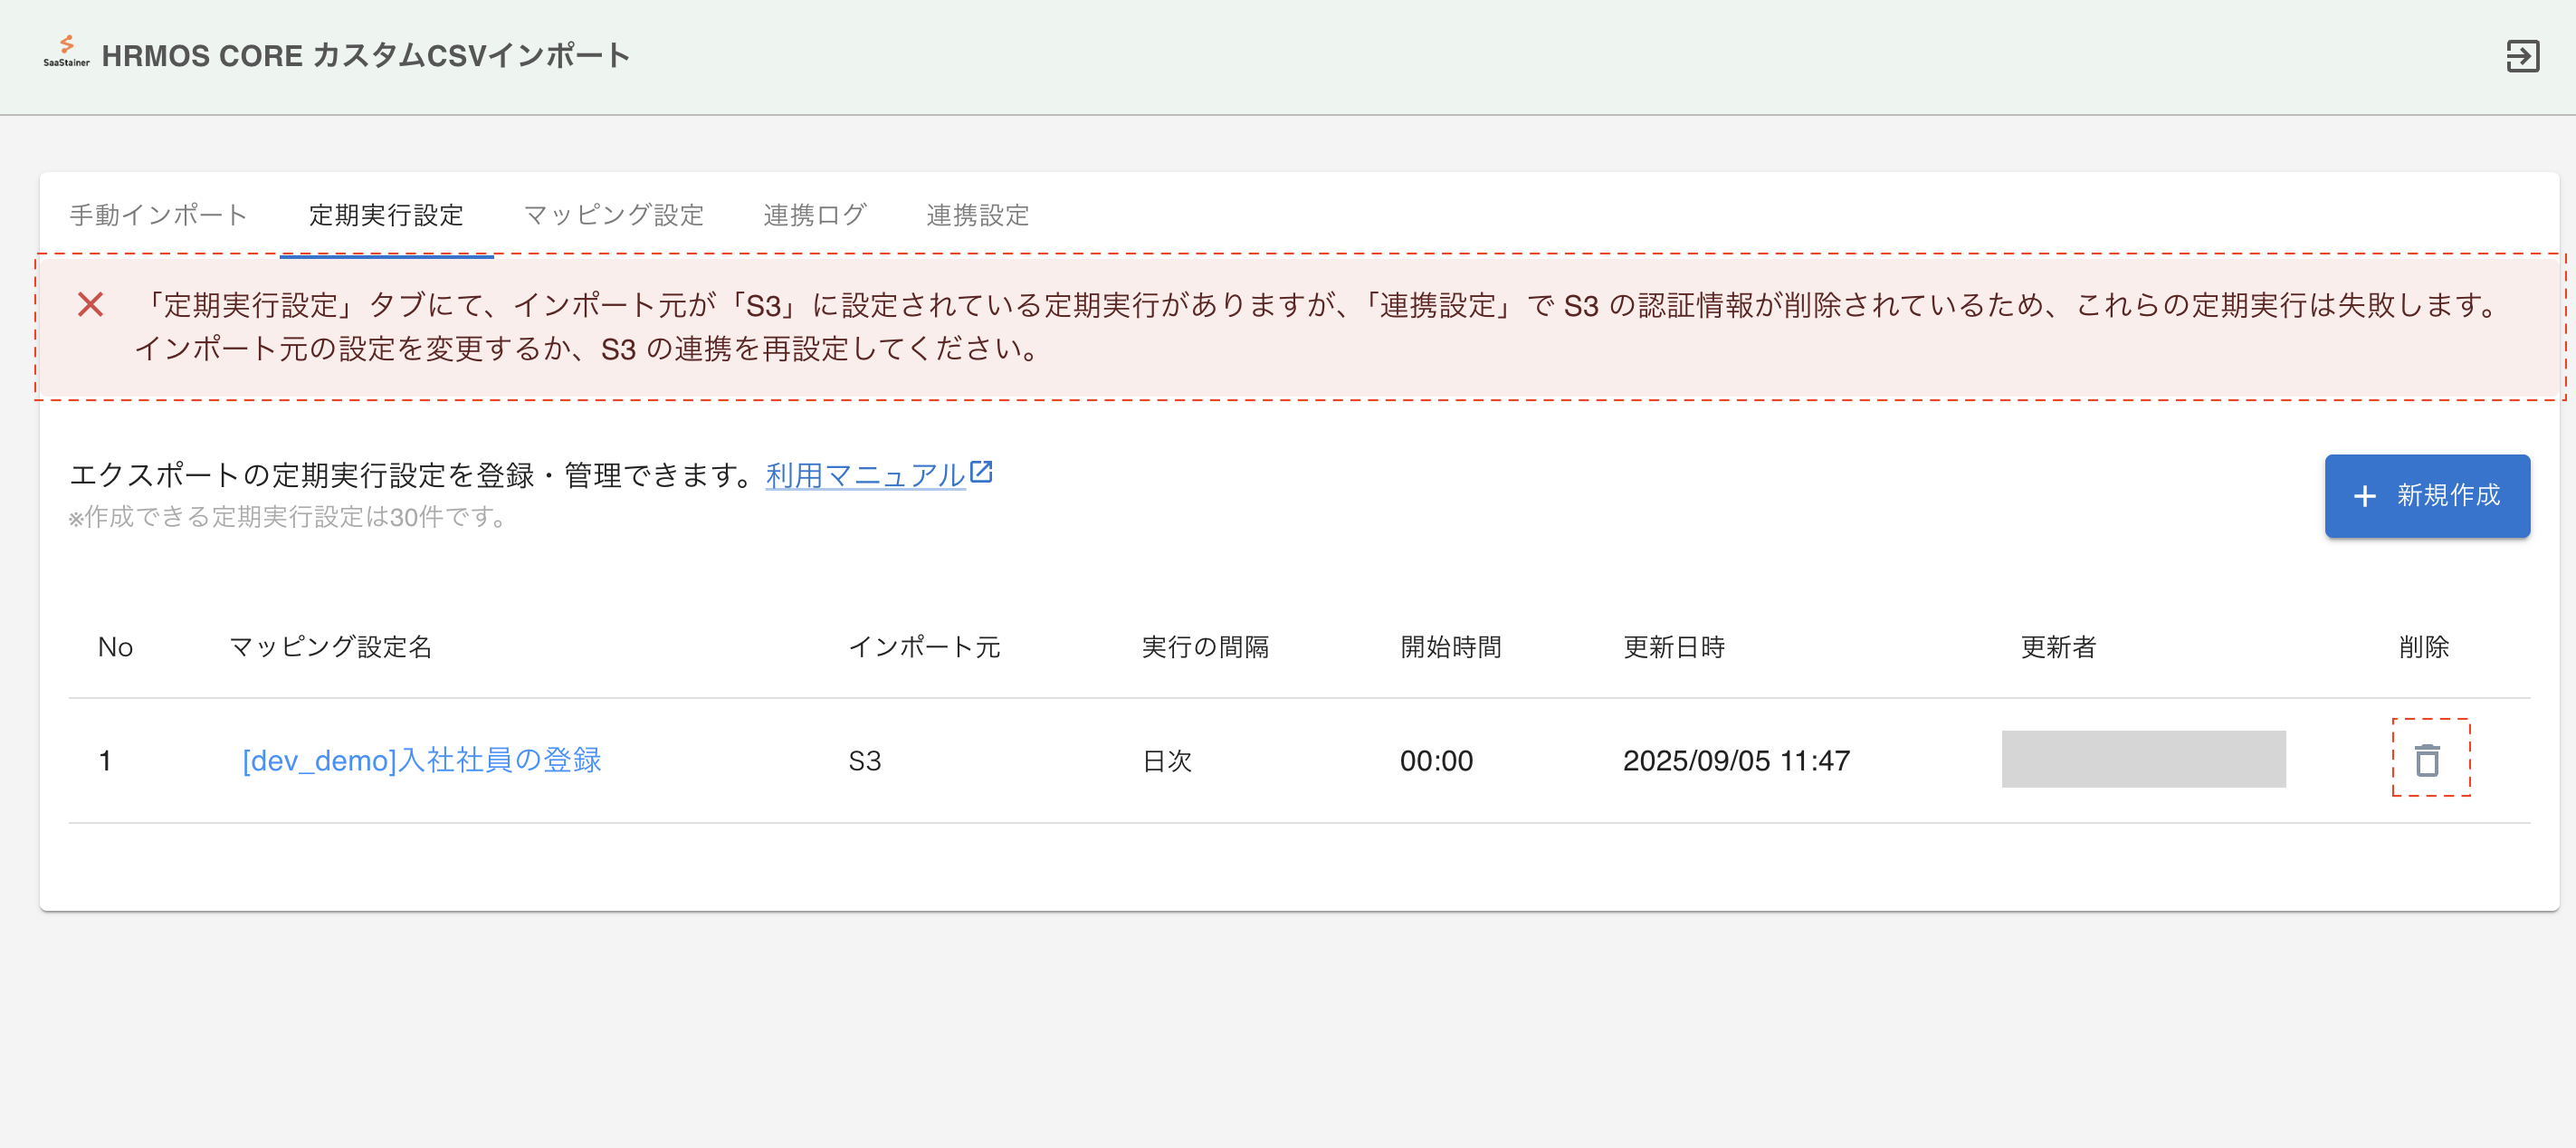Viewport: 2576px width, 1148px height.
Task: Click the external link icon beside 利用マニュアル
Action: pyautogui.click(x=982, y=472)
